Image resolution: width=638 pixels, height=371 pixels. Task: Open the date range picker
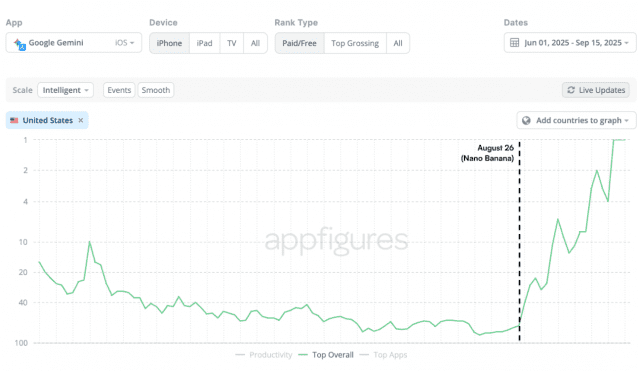click(x=570, y=43)
